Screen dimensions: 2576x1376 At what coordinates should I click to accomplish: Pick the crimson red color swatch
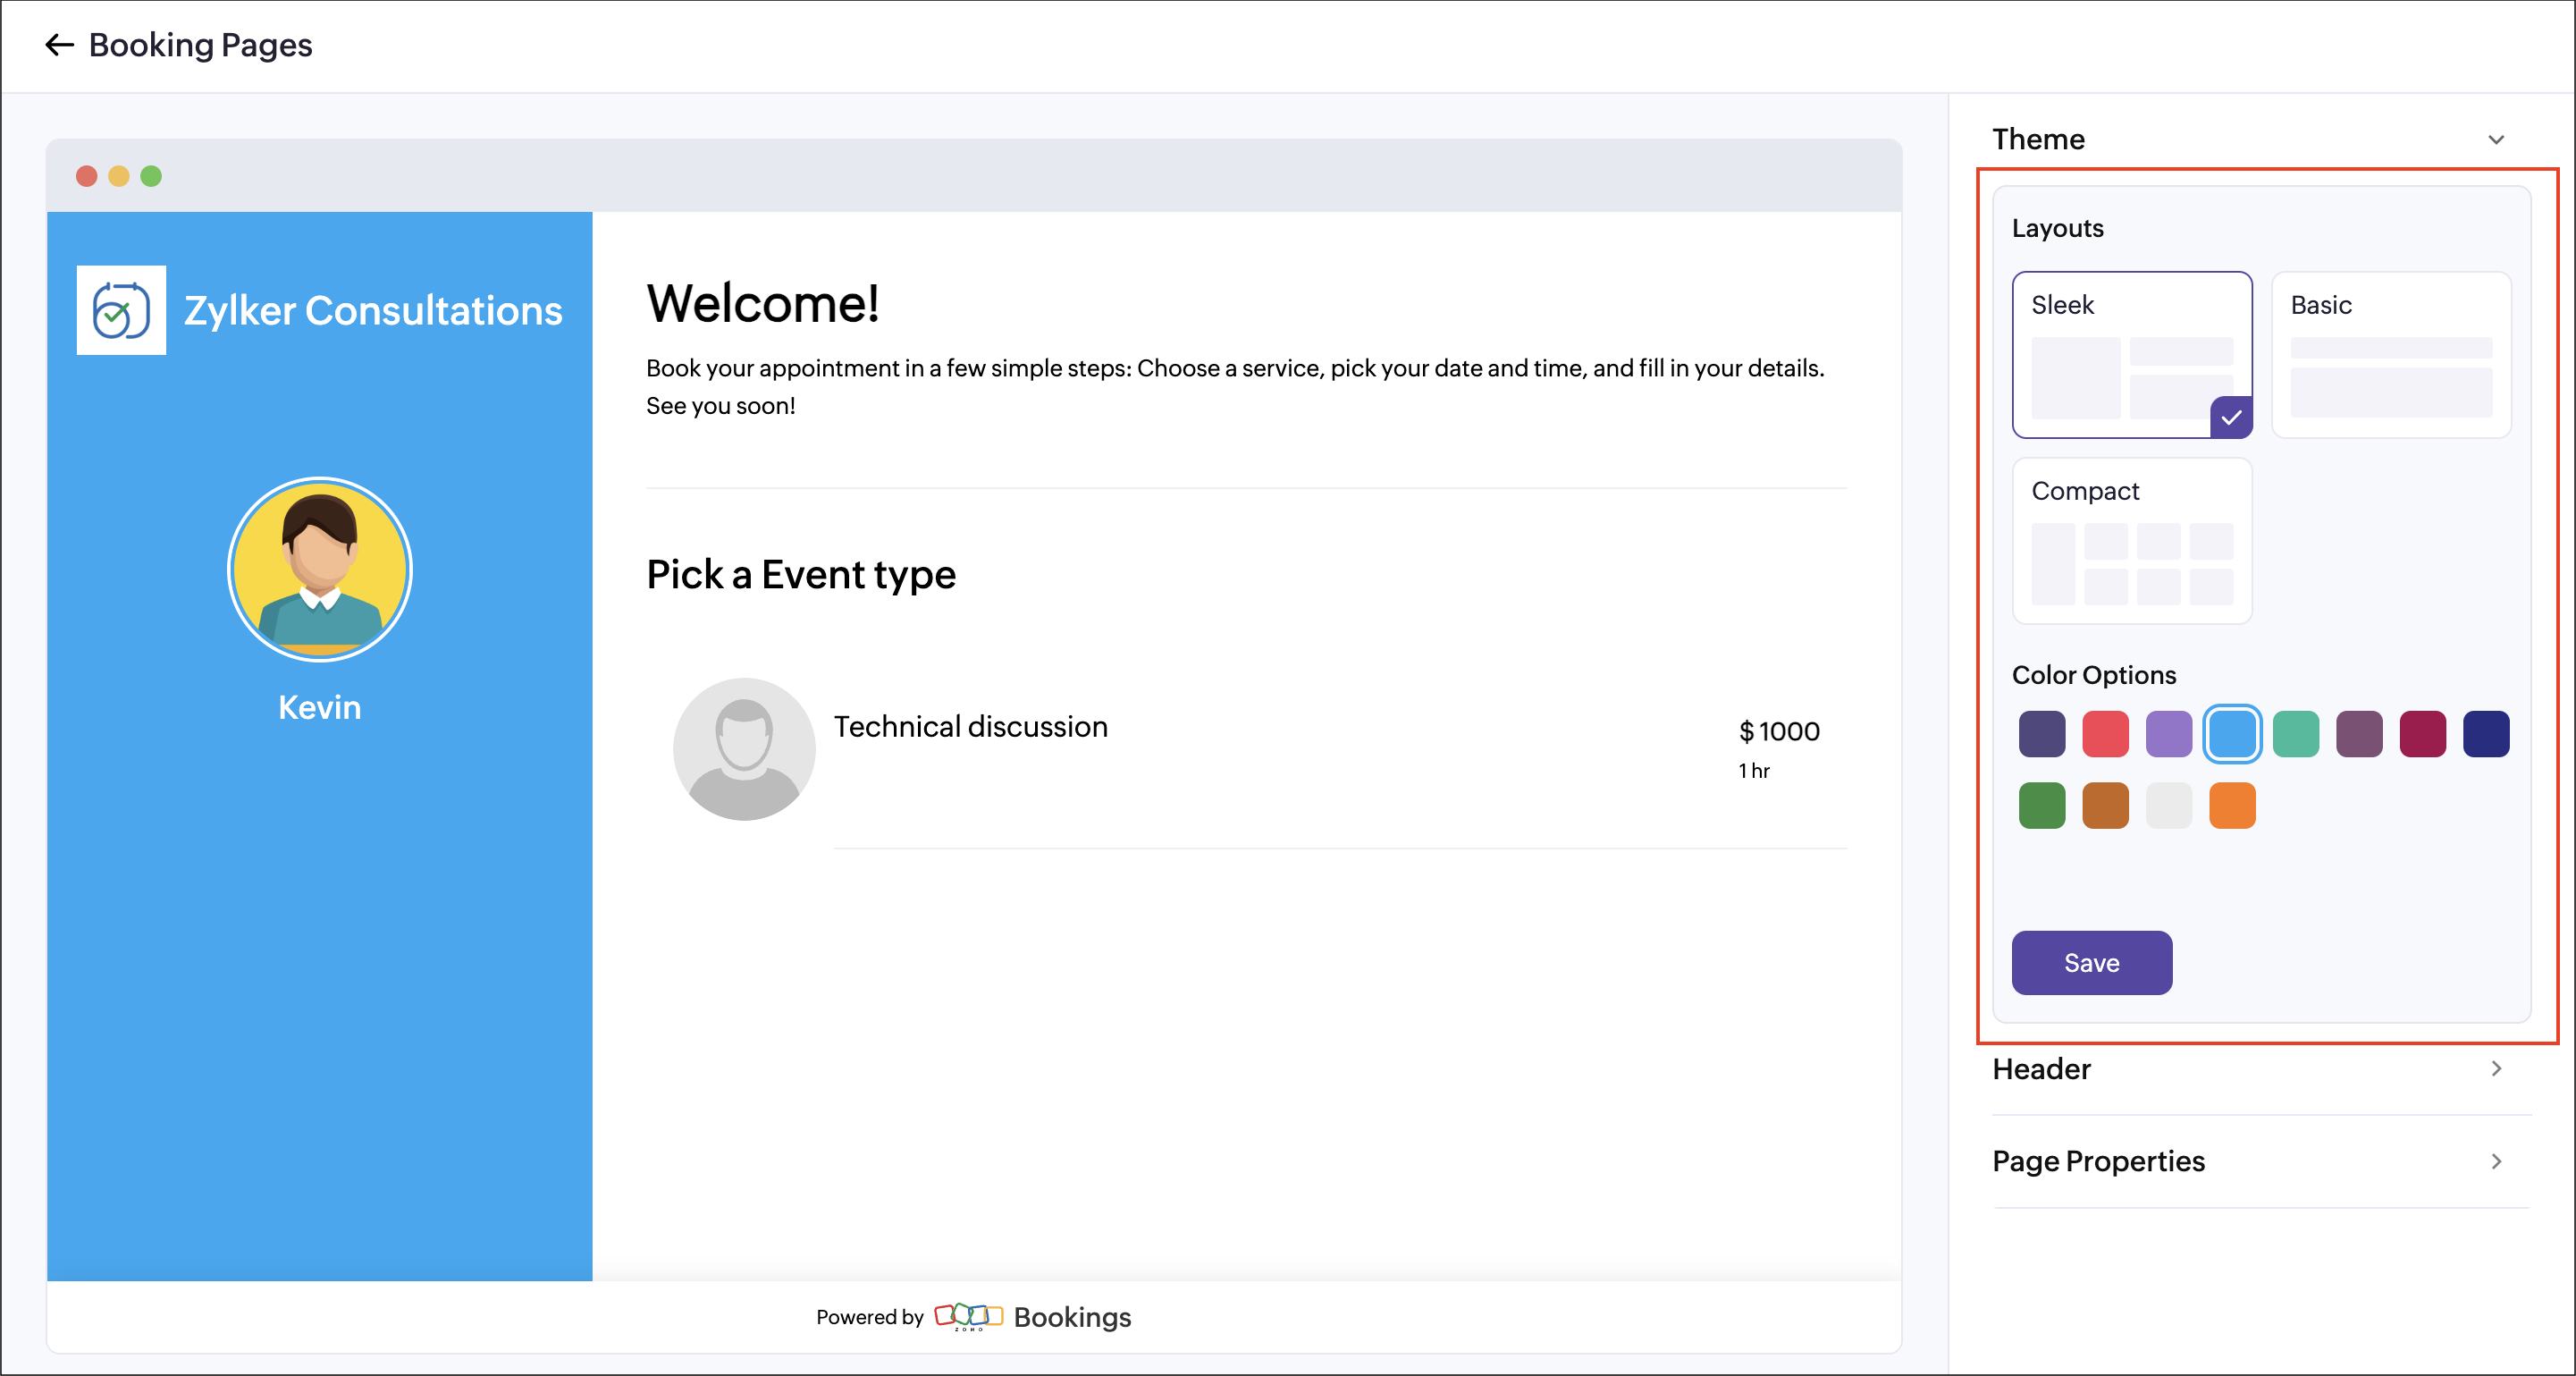[x=2421, y=734]
